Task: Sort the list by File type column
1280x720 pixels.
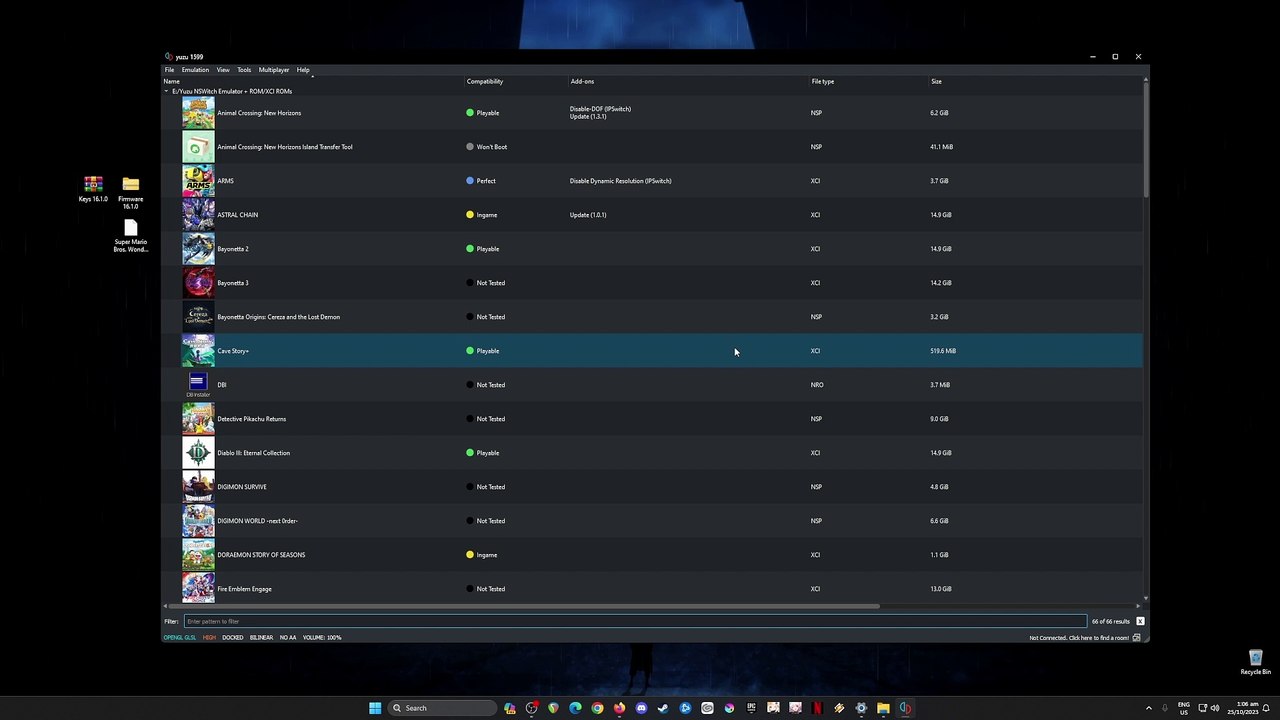Action: pyautogui.click(x=823, y=81)
